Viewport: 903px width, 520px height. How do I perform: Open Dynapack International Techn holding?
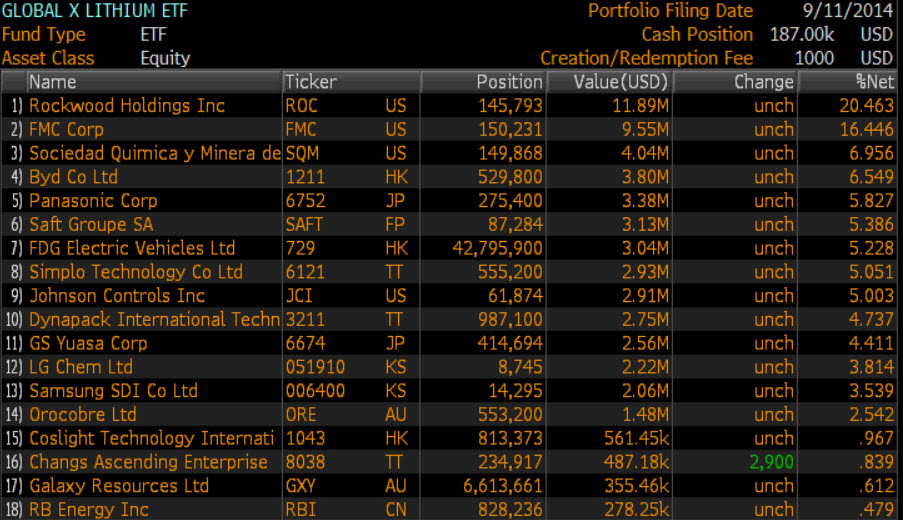(154, 319)
